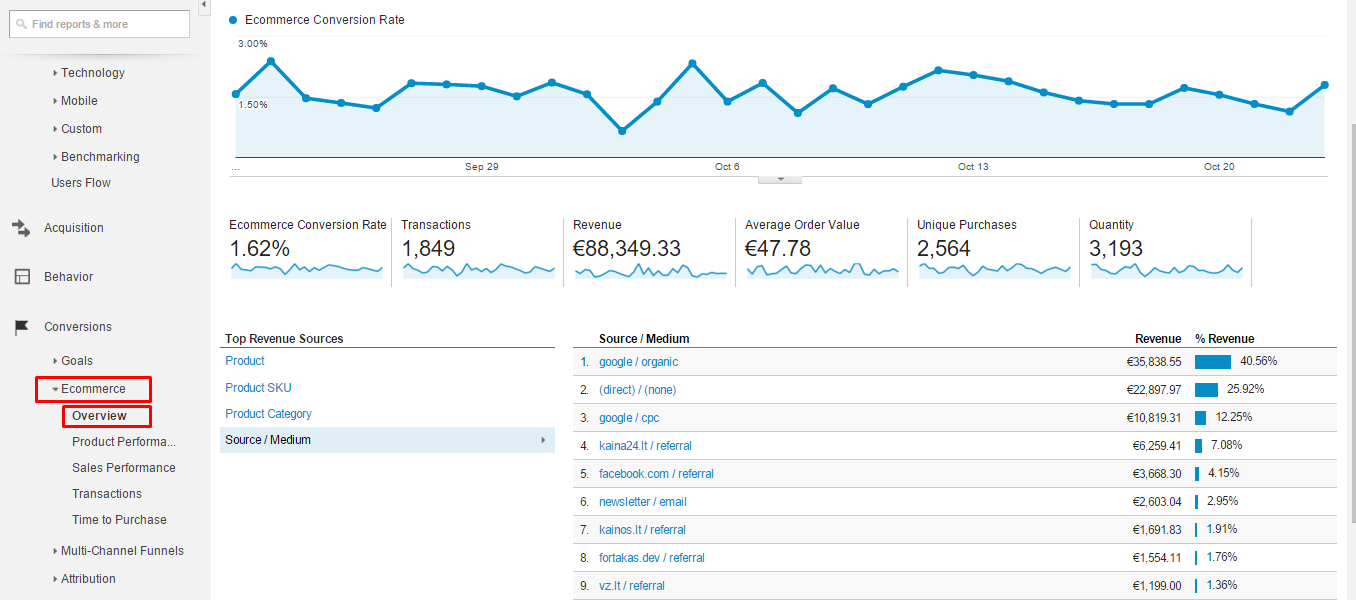Expand Multi-Channel Funnels
This screenshot has width=1356, height=600.
pos(122,551)
